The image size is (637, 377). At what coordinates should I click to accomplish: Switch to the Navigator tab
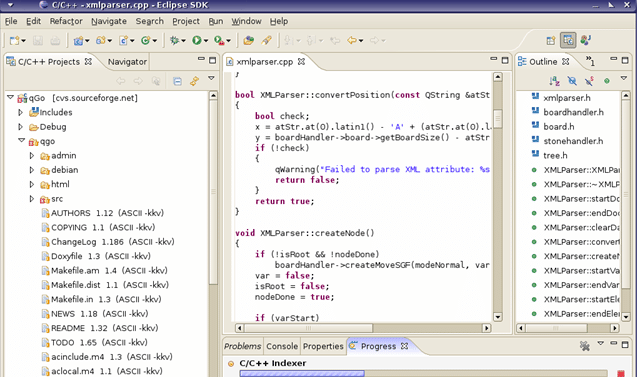[127, 62]
